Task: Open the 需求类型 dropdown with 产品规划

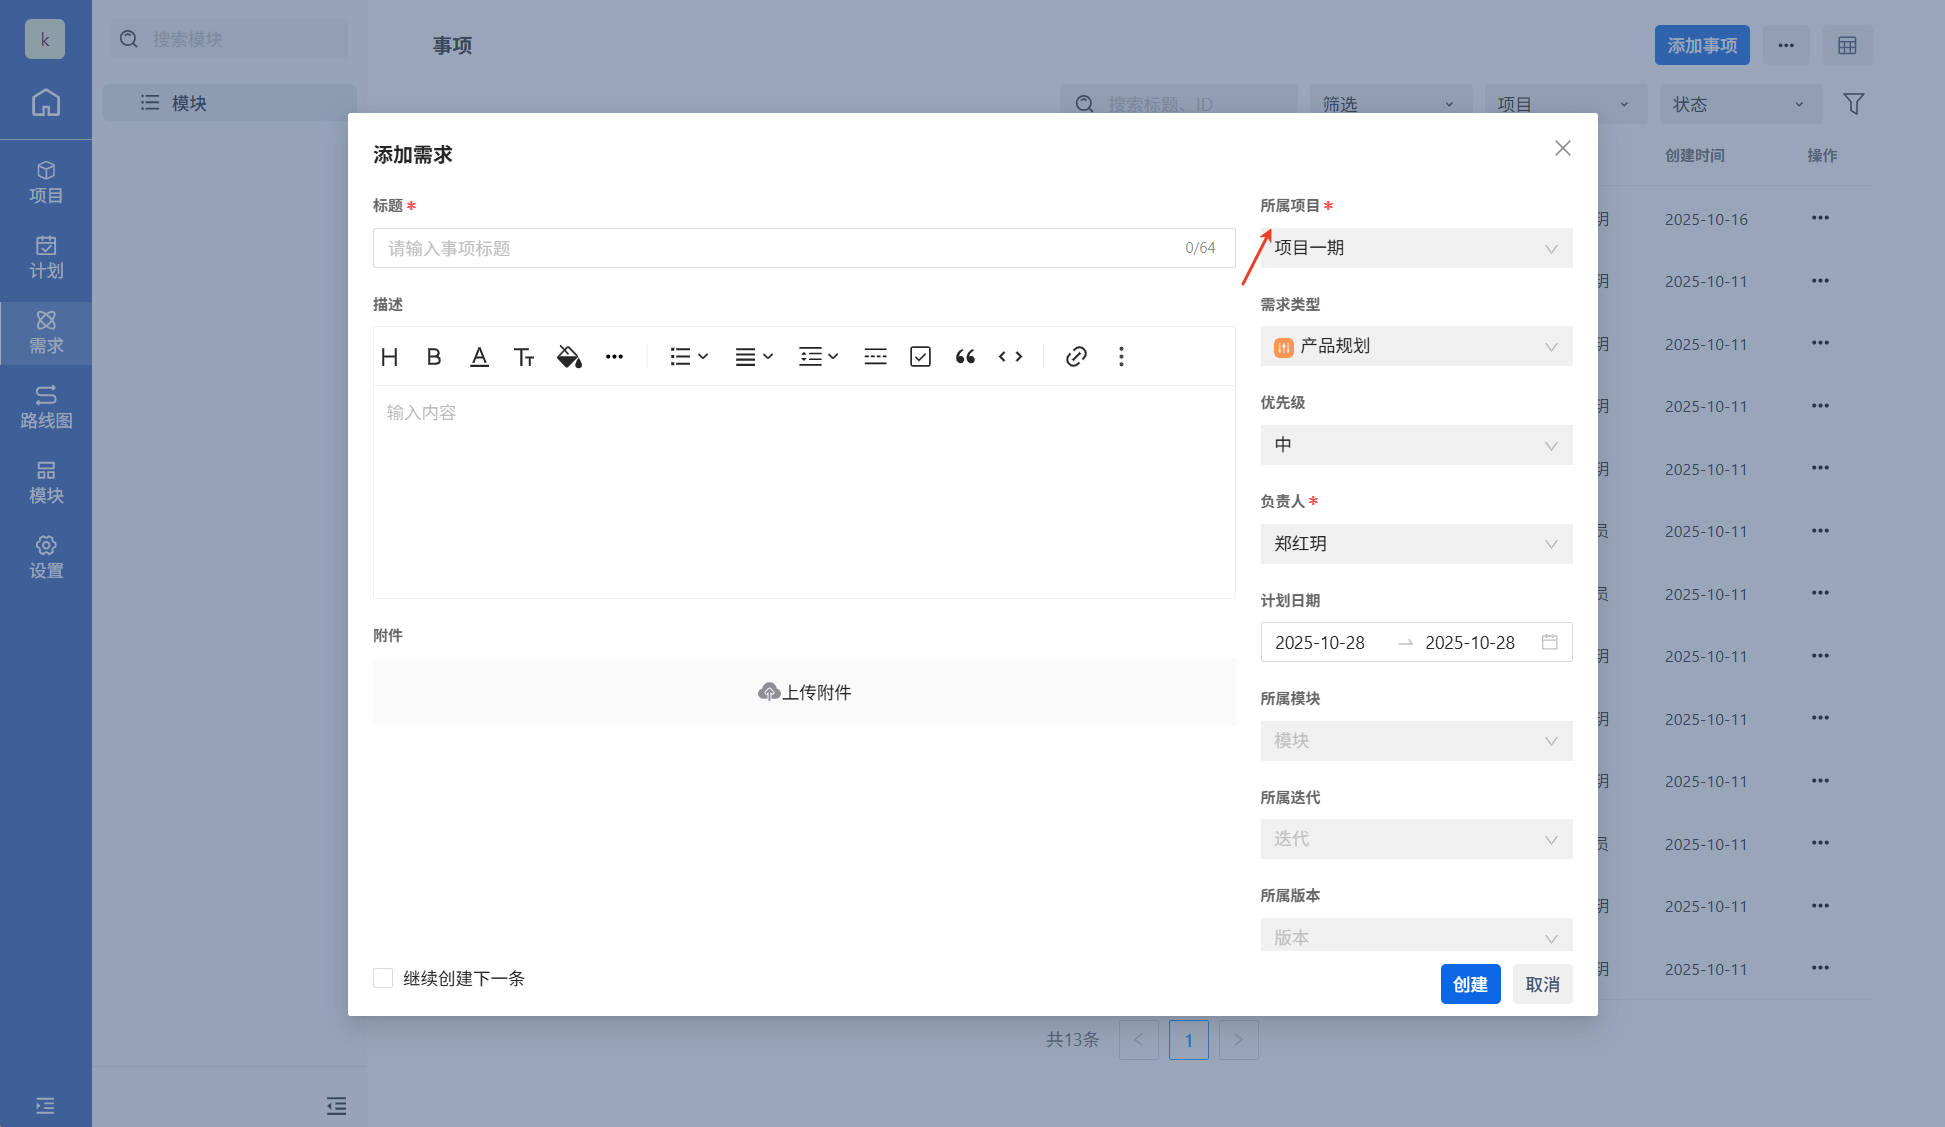Action: (x=1415, y=346)
